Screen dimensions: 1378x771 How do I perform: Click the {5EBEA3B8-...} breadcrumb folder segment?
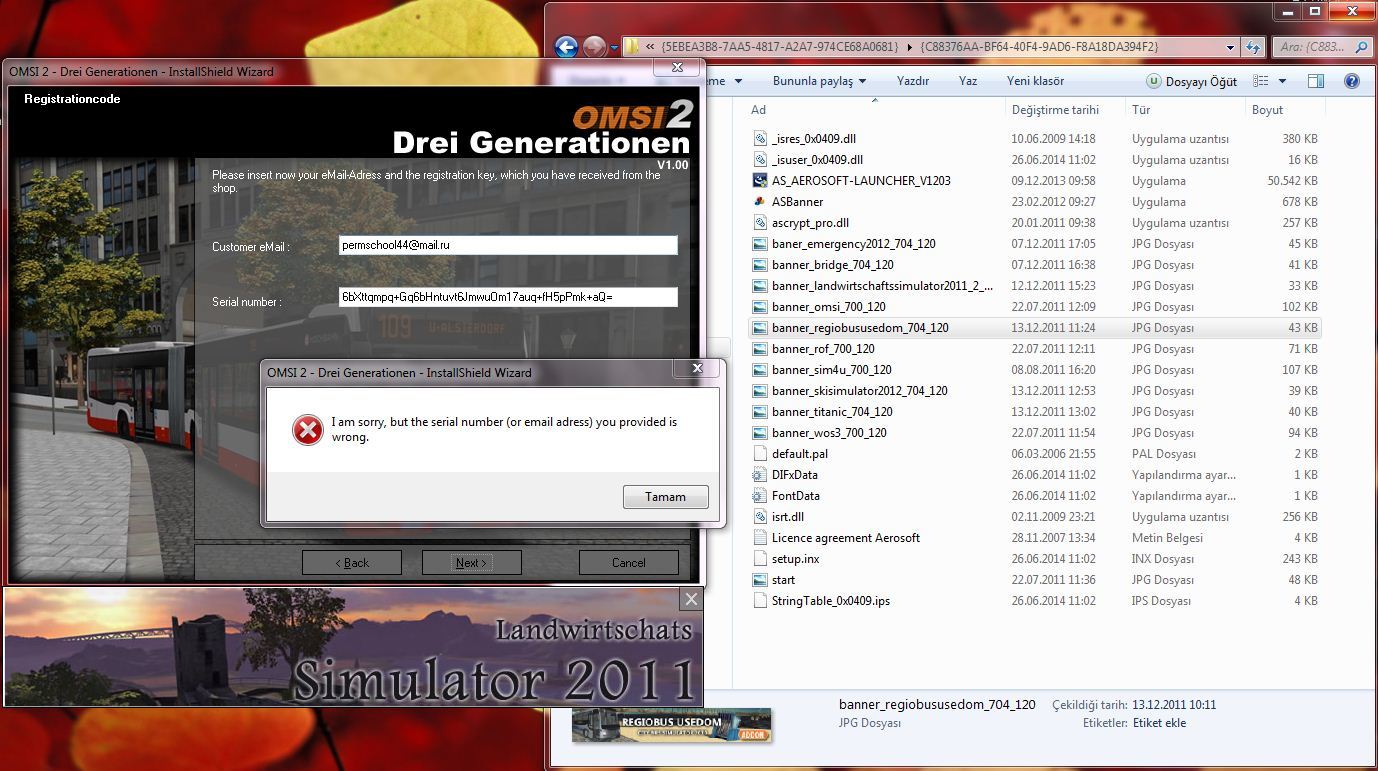(x=780, y=47)
